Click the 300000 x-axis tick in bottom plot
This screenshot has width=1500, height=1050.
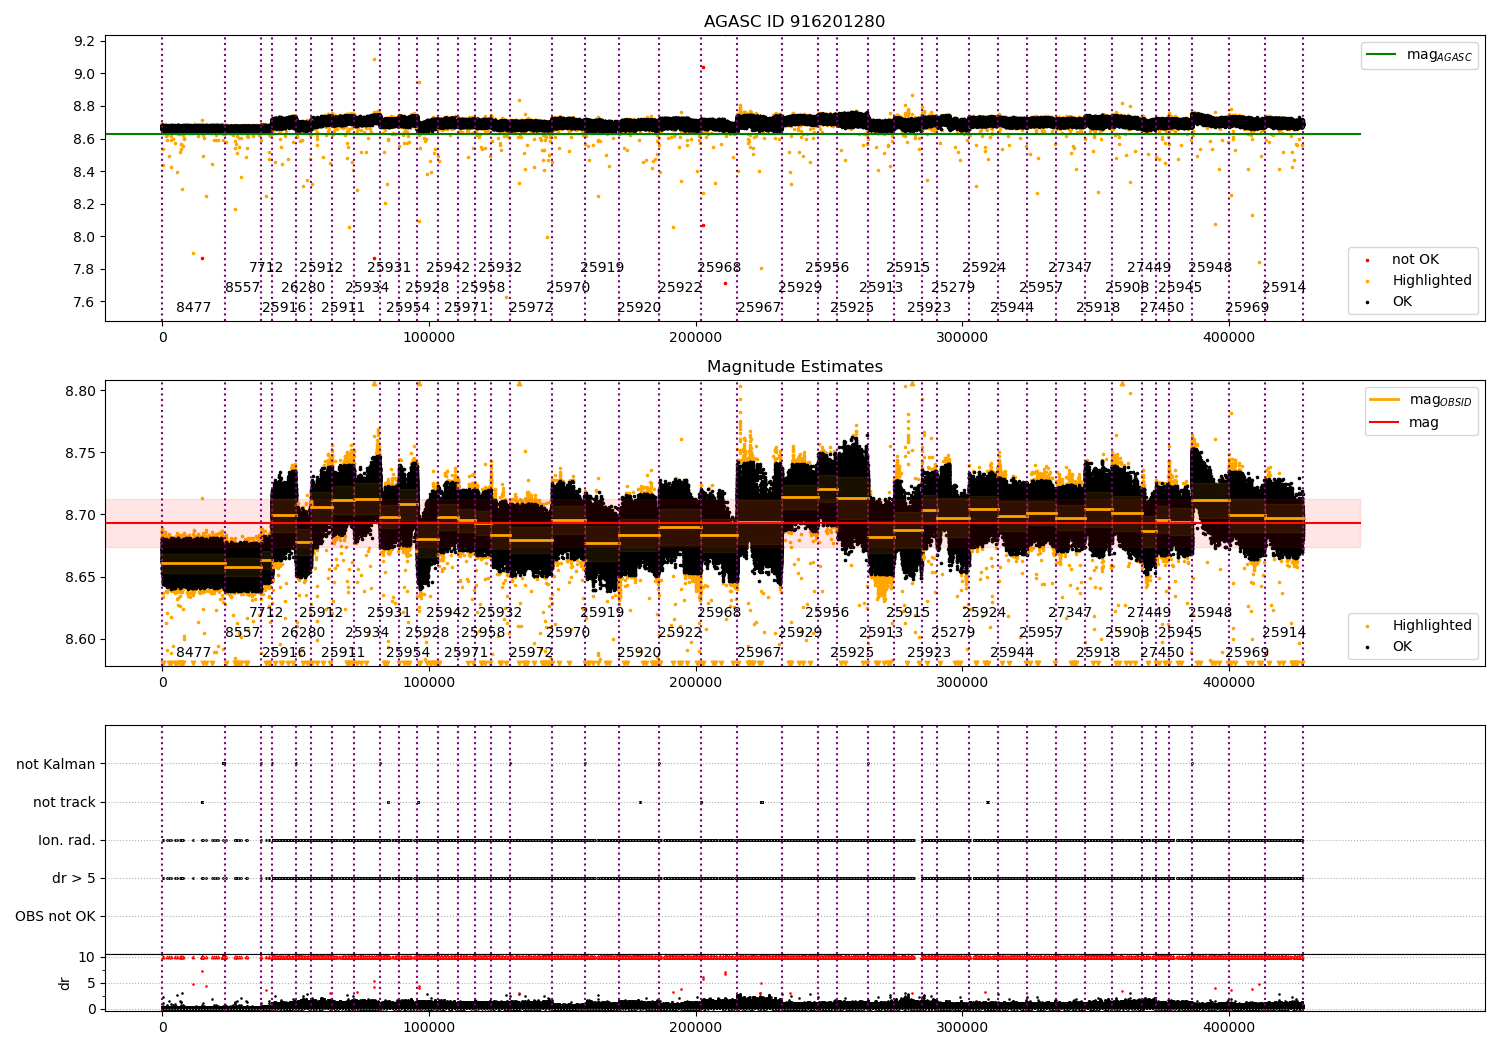tap(962, 1026)
